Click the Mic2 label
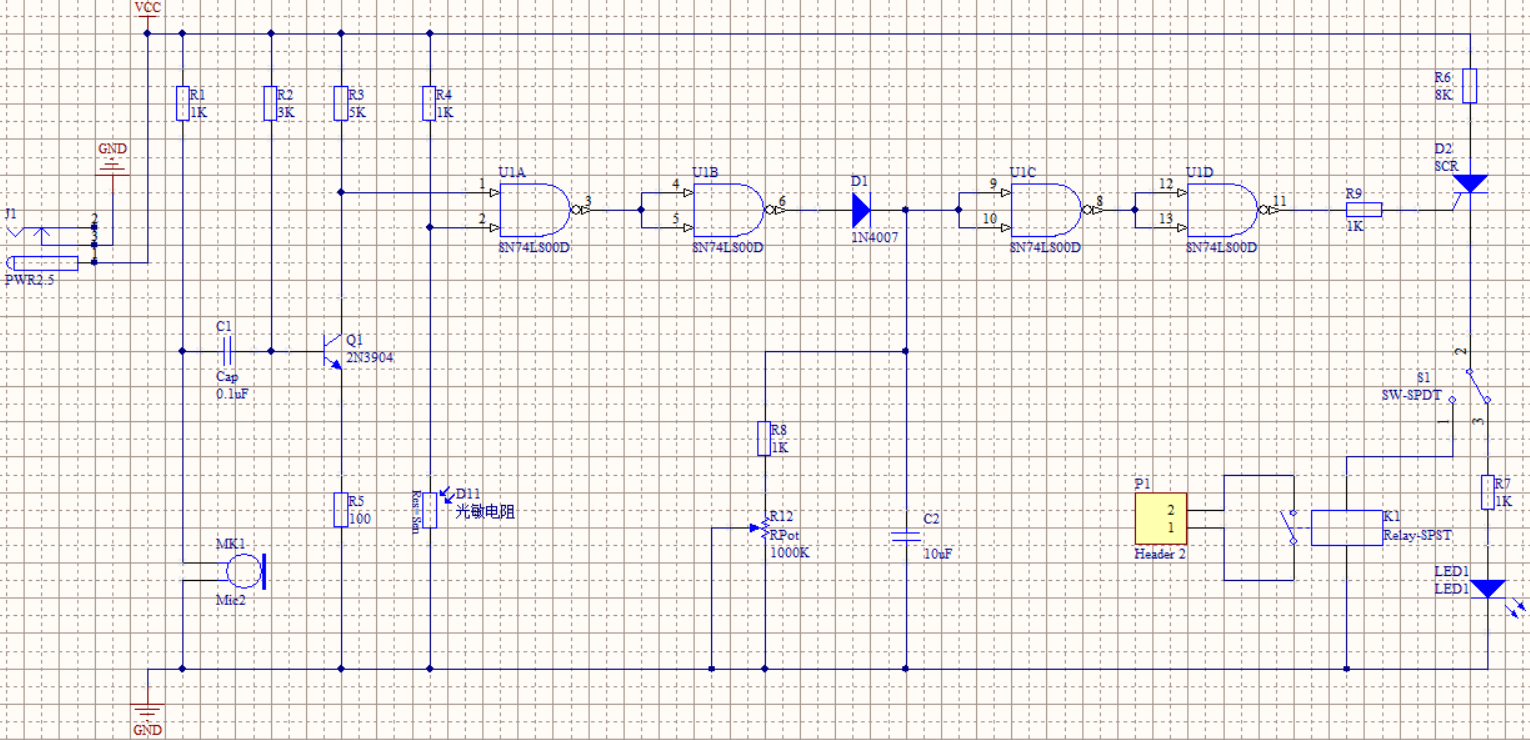The width and height of the screenshot is (1530, 740). [x=231, y=599]
